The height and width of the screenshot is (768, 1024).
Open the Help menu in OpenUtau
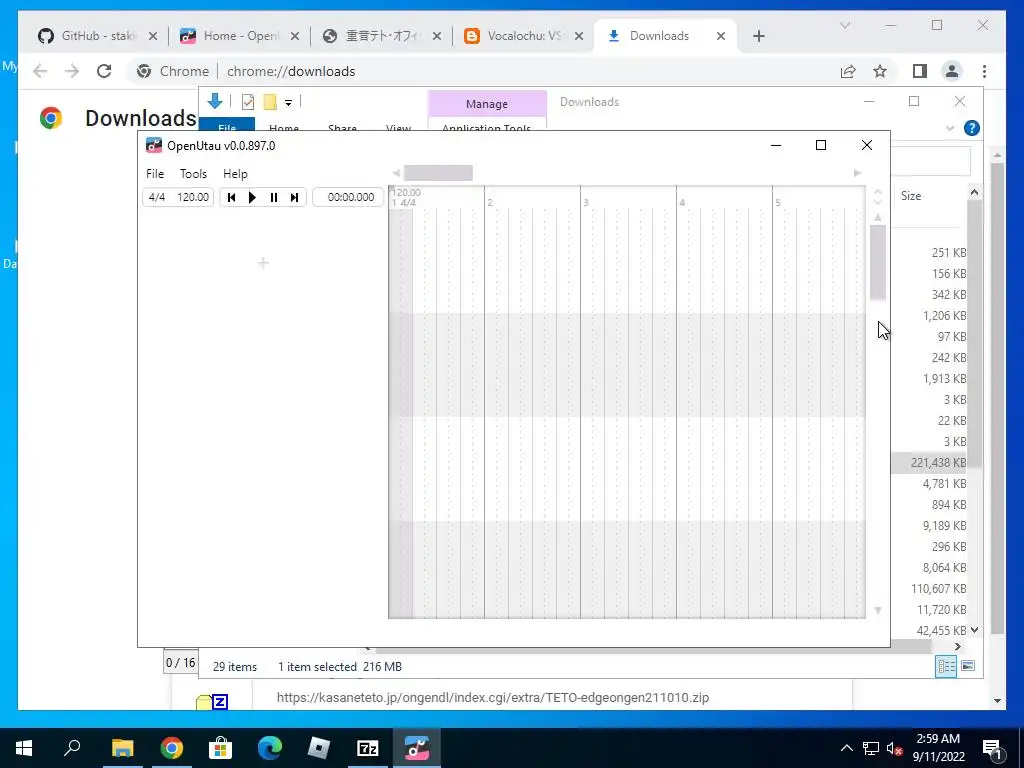coord(235,174)
